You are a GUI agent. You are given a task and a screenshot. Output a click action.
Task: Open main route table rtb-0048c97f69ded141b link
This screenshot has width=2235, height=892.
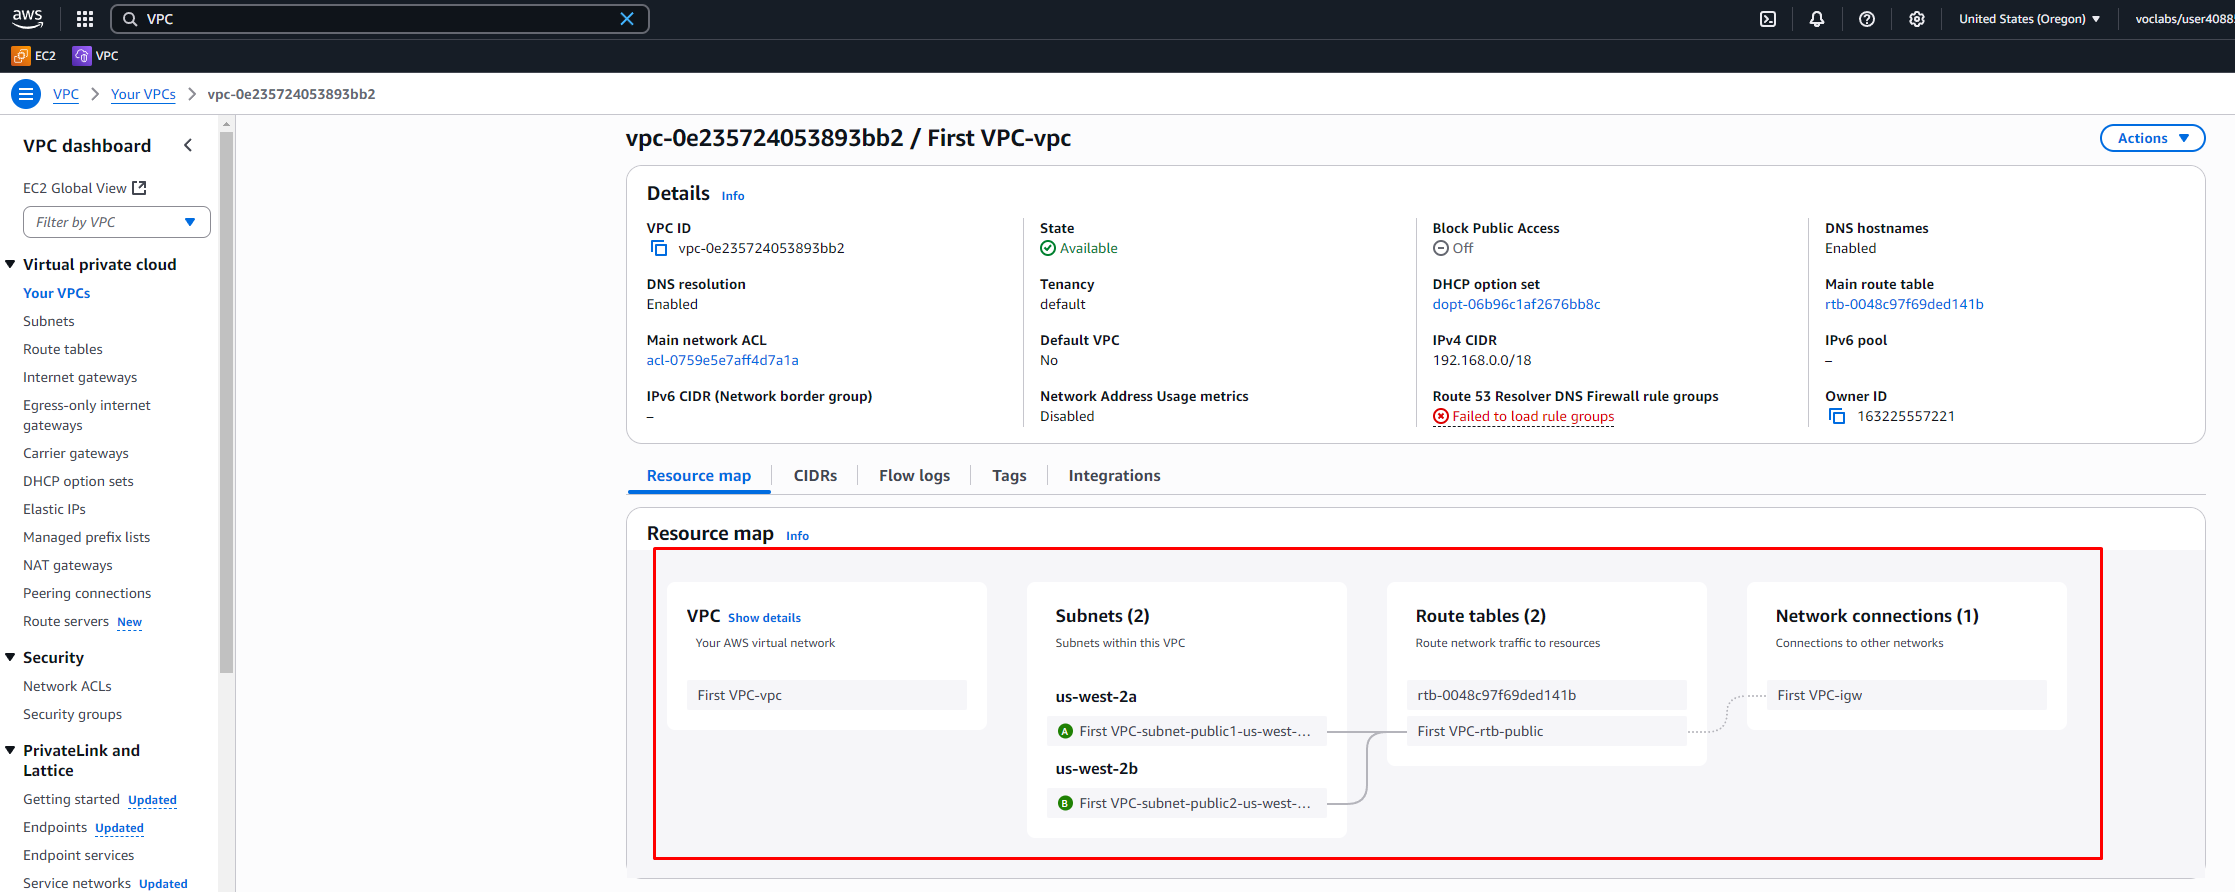click(x=1904, y=304)
